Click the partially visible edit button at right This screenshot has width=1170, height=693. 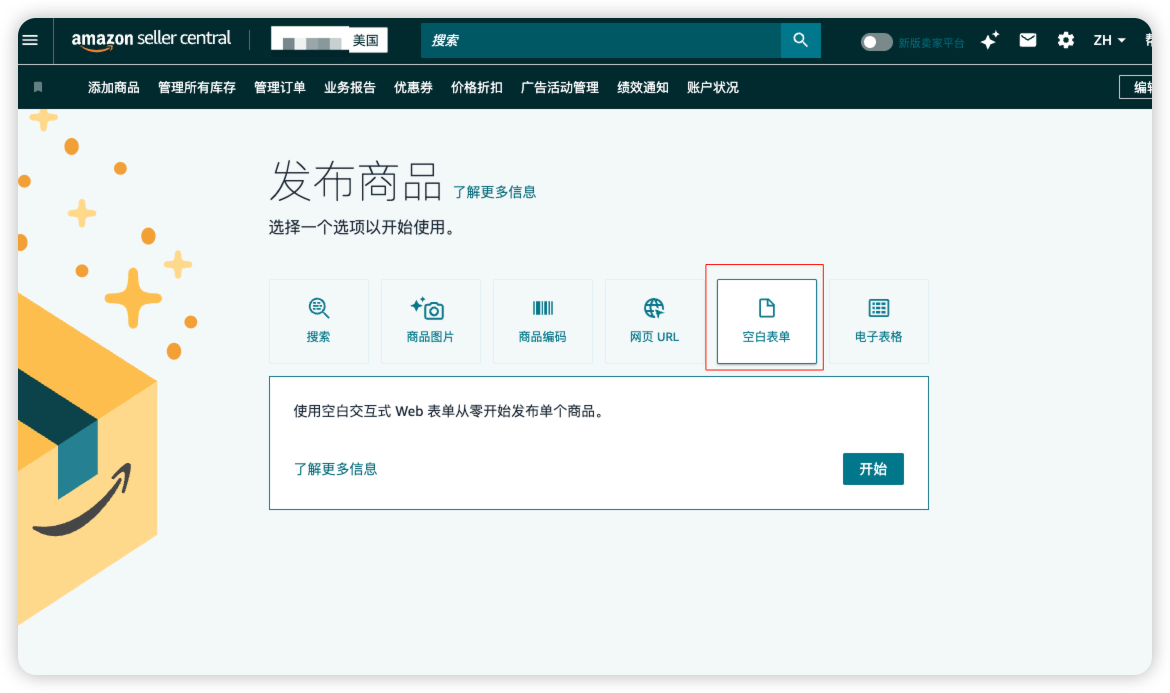tap(1136, 87)
